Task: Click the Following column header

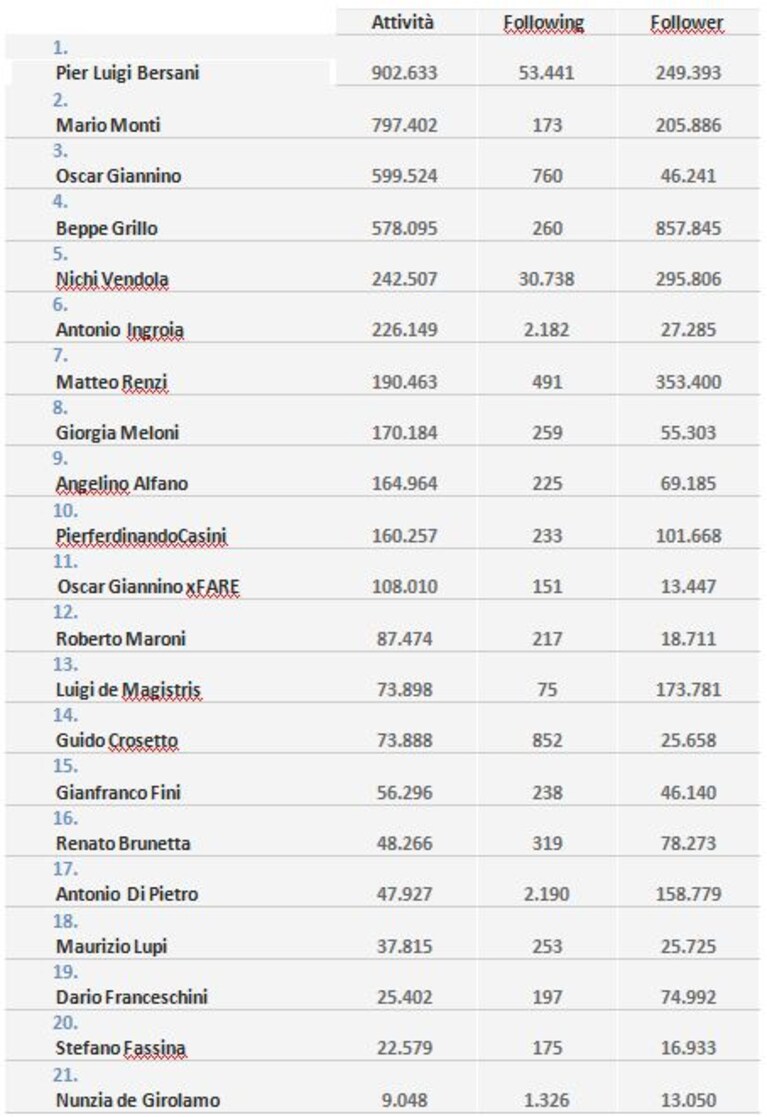Action: pyautogui.click(x=544, y=23)
